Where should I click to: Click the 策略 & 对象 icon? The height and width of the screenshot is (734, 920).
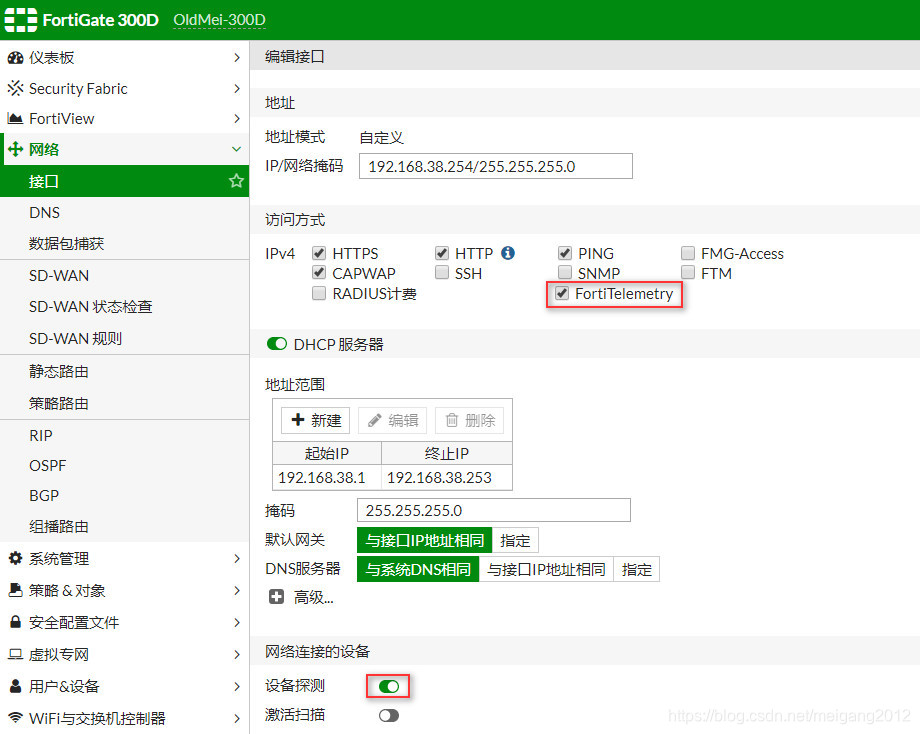pyautogui.click(x=15, y=590)
